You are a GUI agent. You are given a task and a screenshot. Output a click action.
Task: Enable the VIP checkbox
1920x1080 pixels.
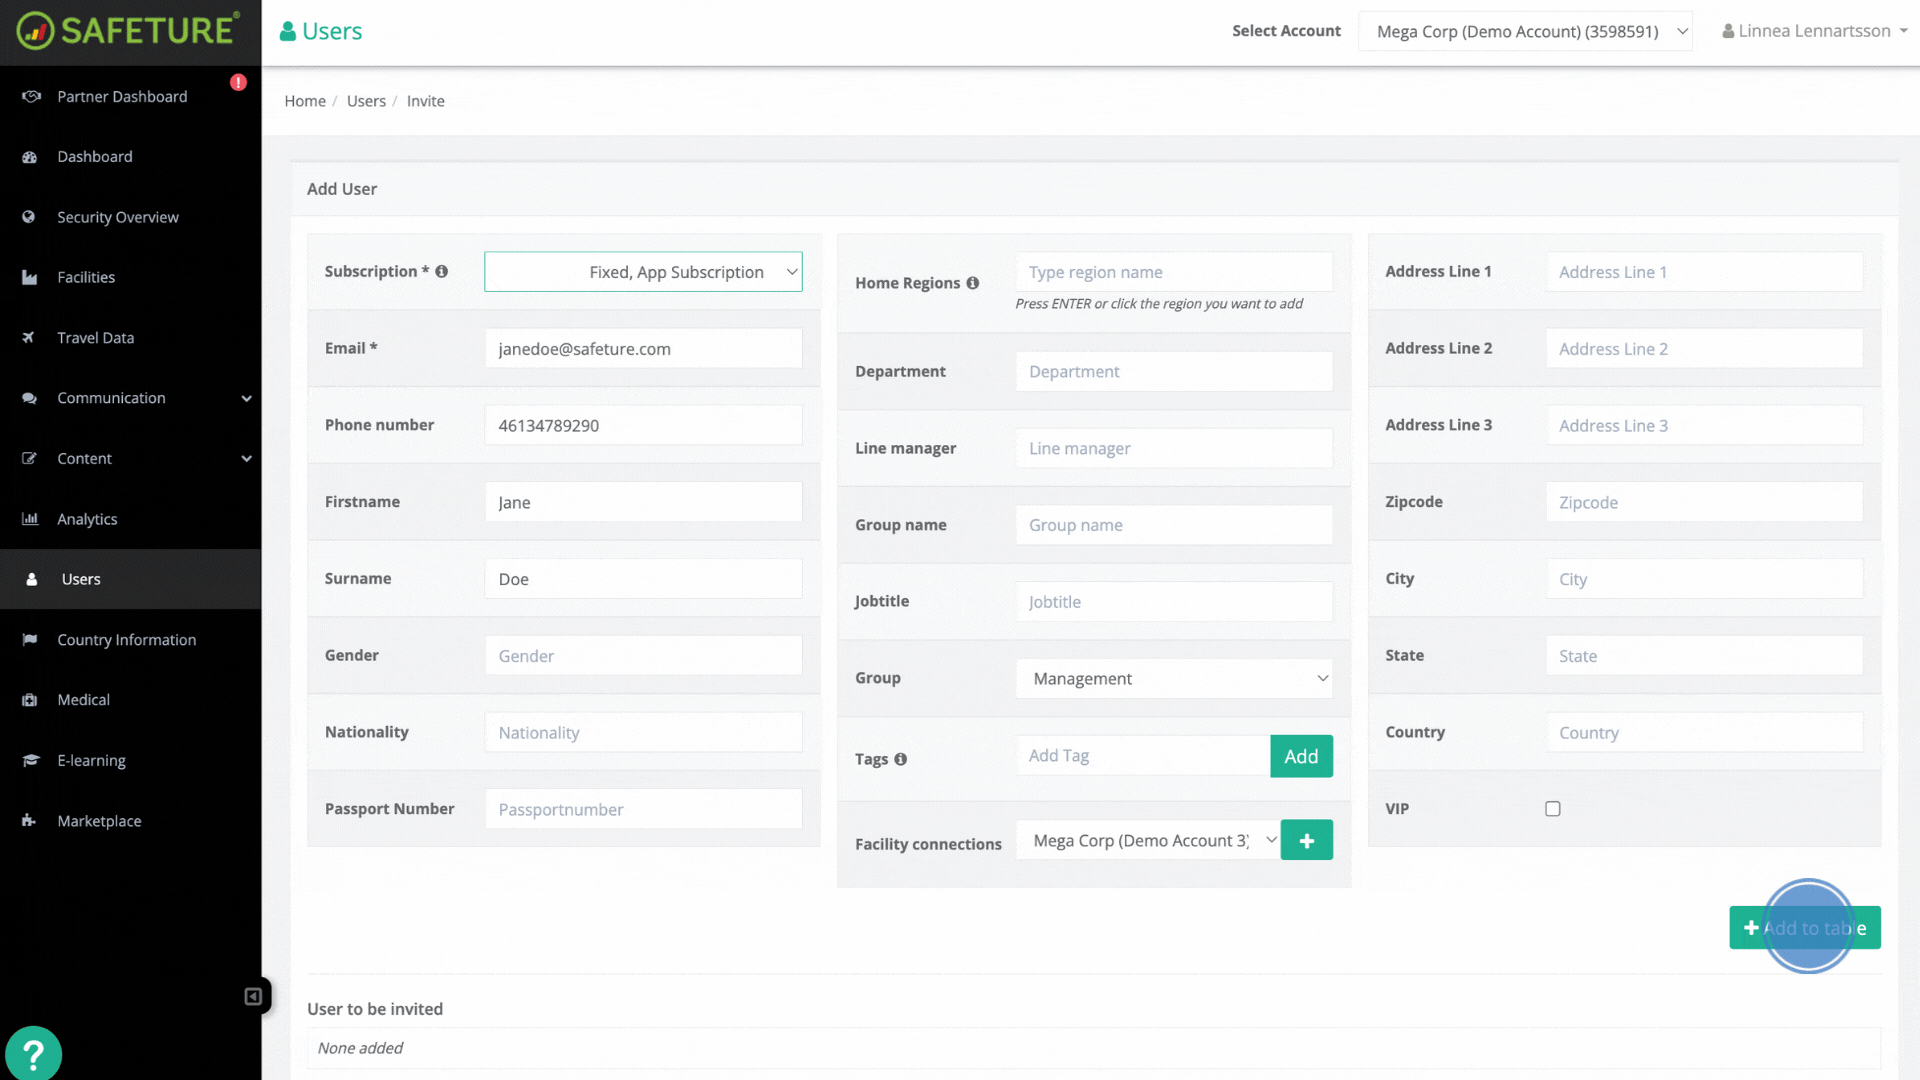point(1553,808)
